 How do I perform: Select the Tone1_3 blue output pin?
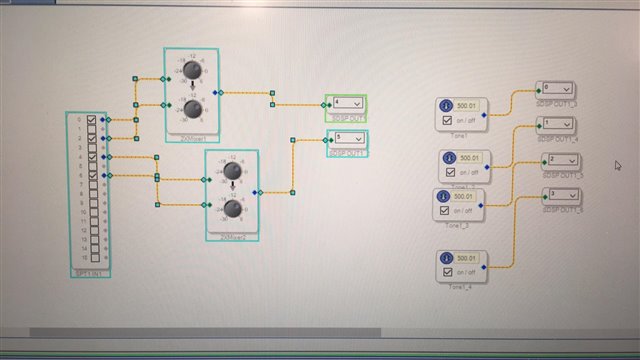(481, 205)
